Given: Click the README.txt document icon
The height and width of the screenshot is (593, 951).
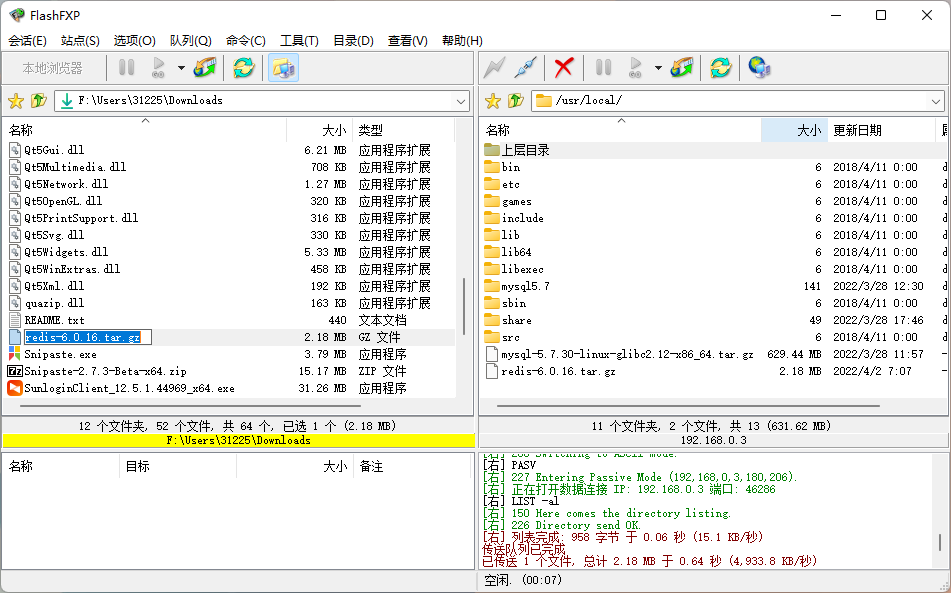Looking at the screenshot, I should [15, 320].
